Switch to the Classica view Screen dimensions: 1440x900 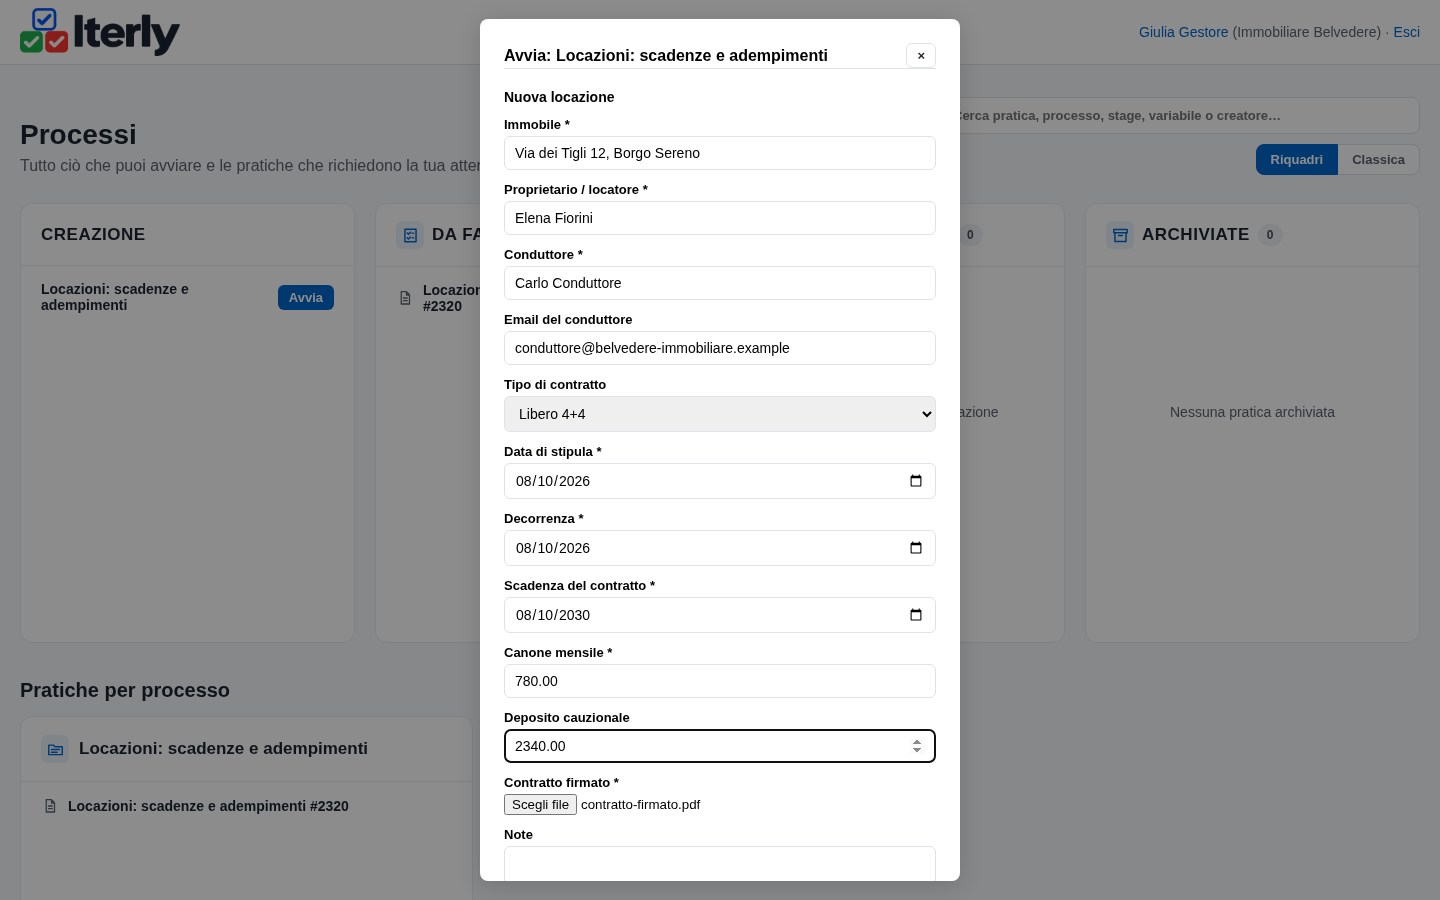pos(1378,160)
